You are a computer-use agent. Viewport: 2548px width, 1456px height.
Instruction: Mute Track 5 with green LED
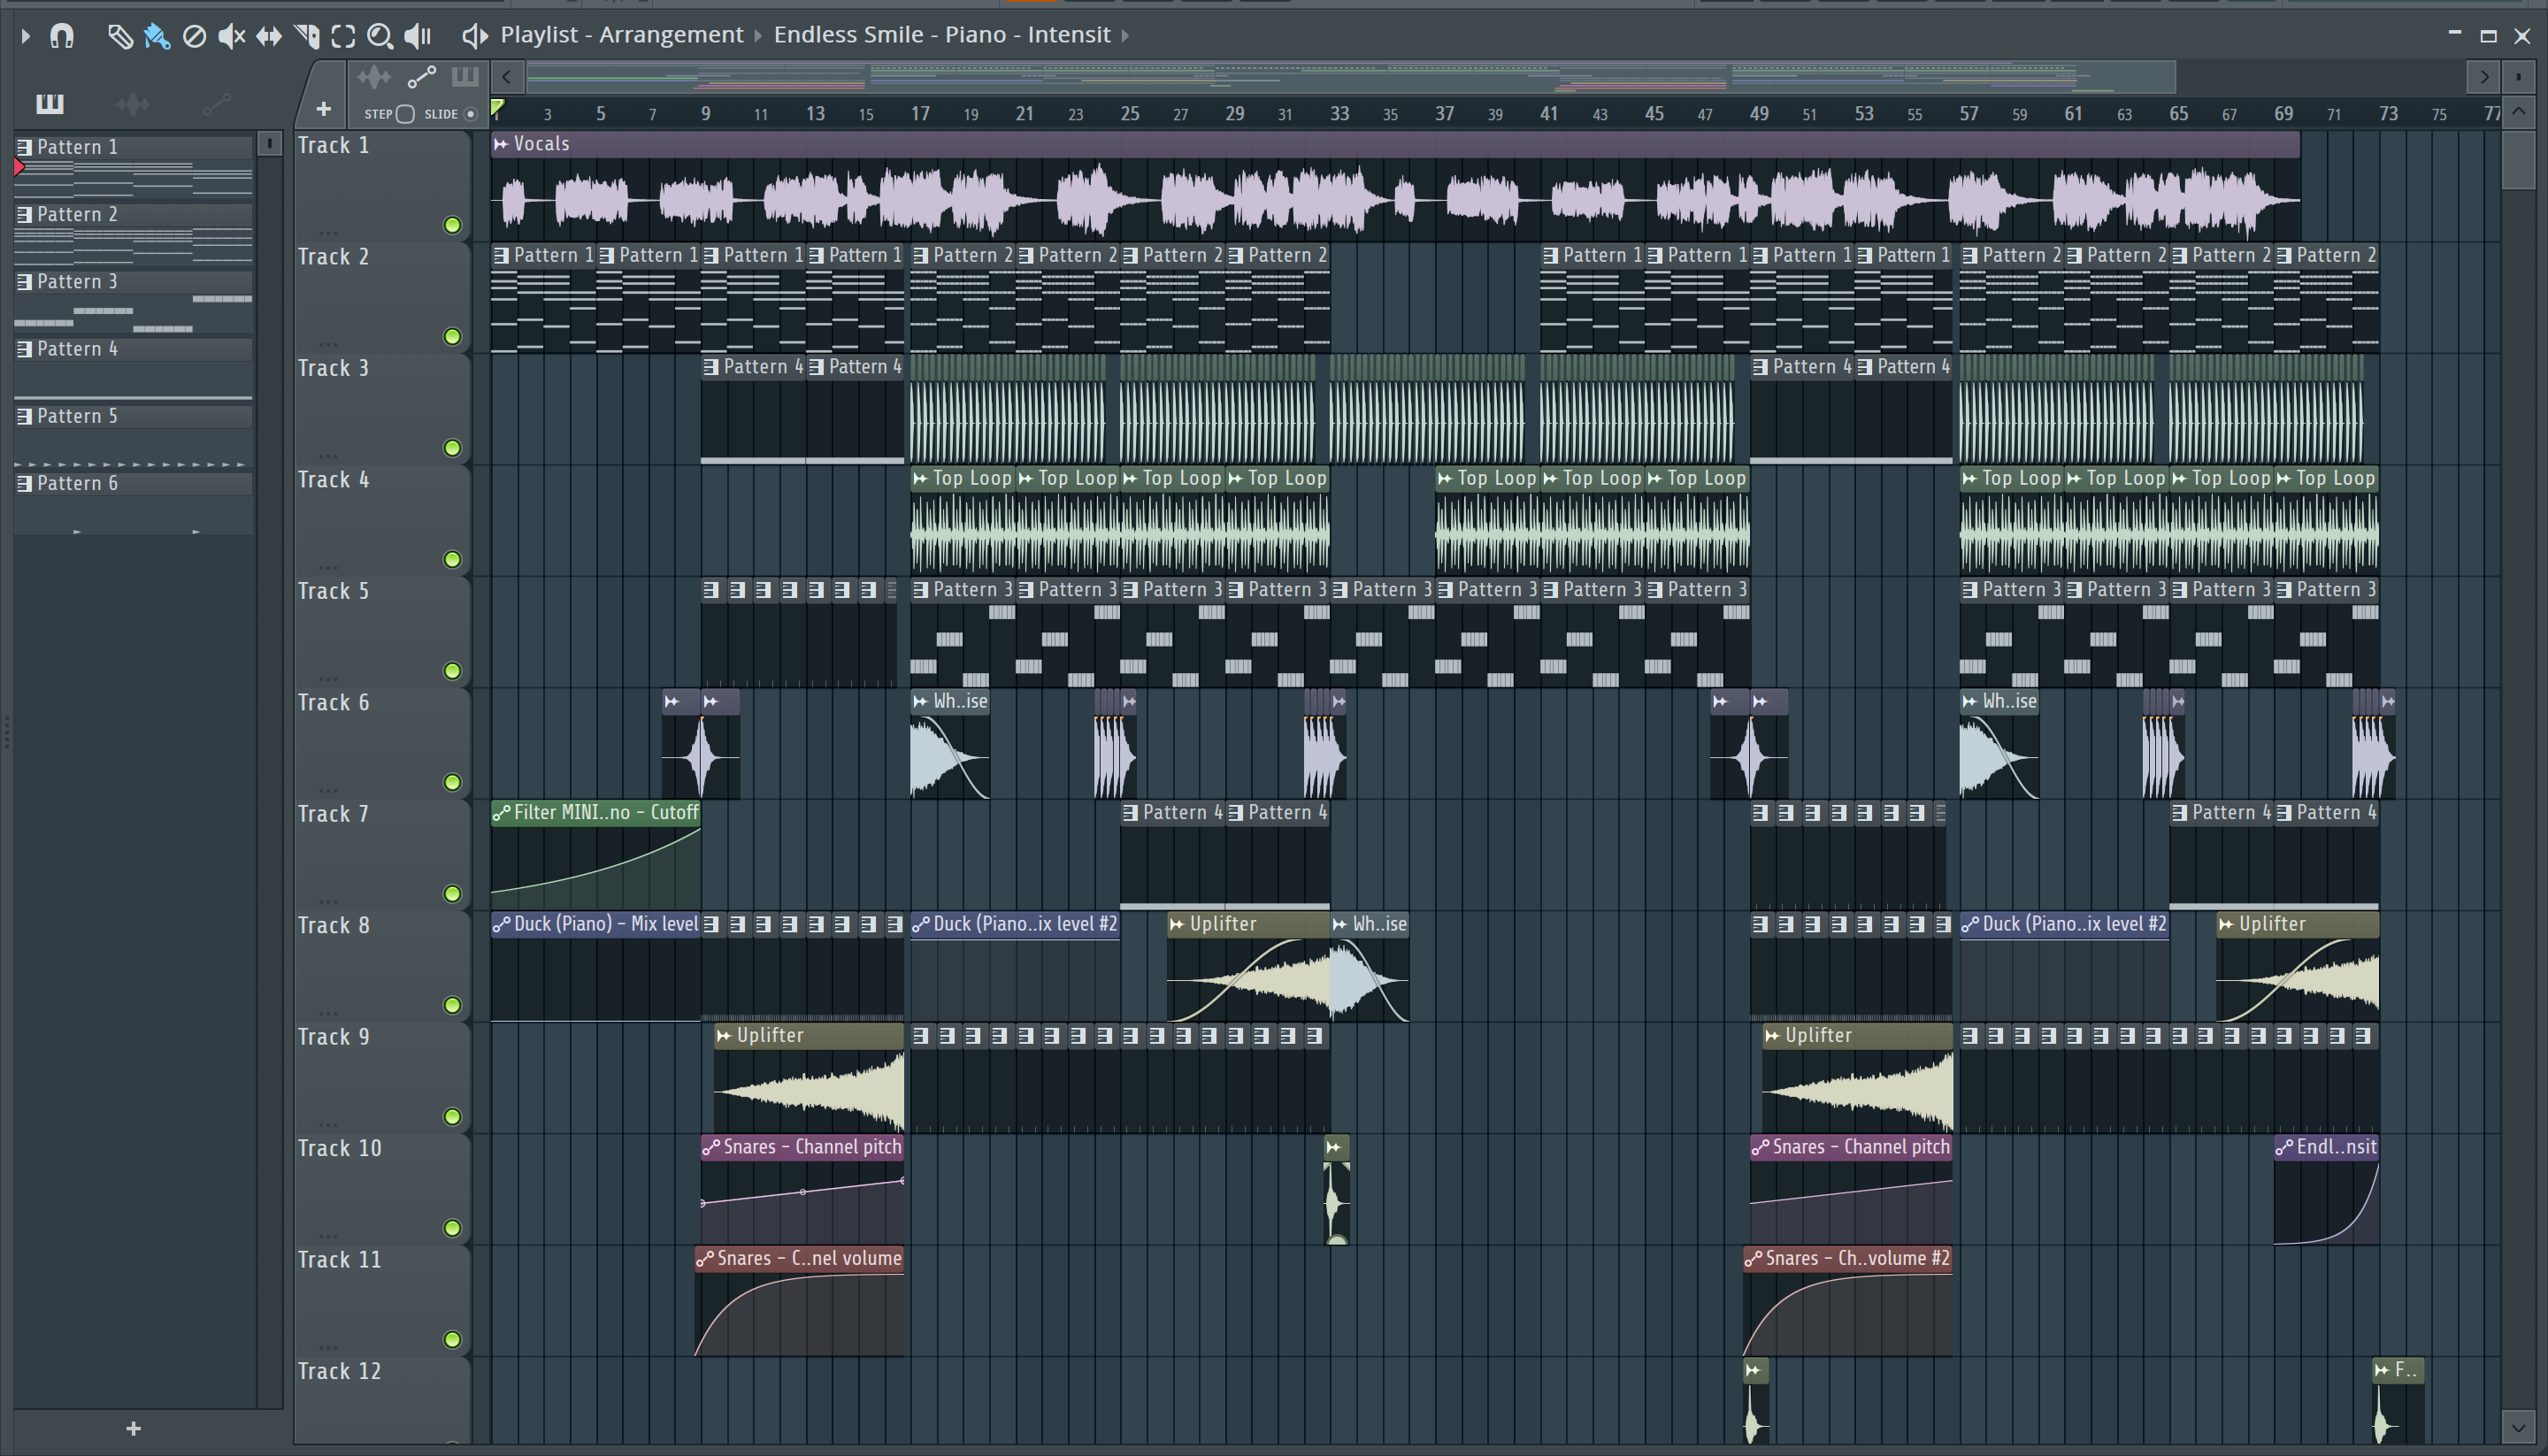(452, 671)
